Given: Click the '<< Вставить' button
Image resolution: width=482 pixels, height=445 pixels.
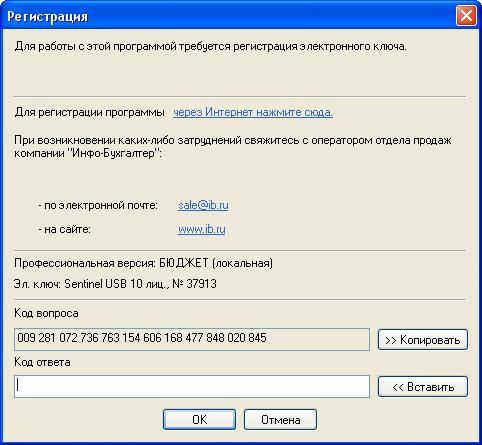Looking at the screenshot, I should pos(423,387).
